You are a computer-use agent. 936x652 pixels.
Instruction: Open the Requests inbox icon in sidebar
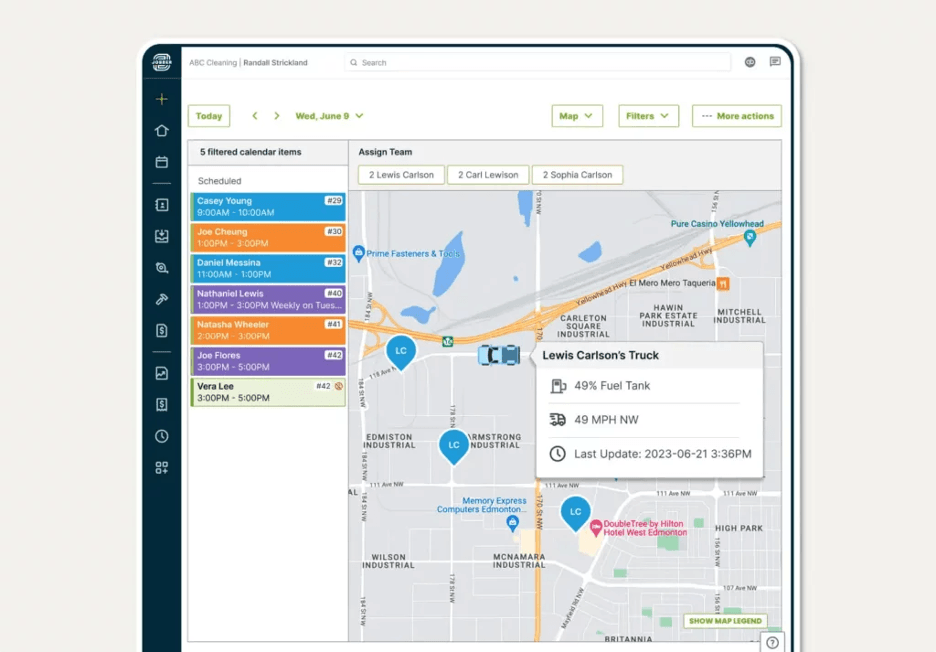(x=161, y=237)
